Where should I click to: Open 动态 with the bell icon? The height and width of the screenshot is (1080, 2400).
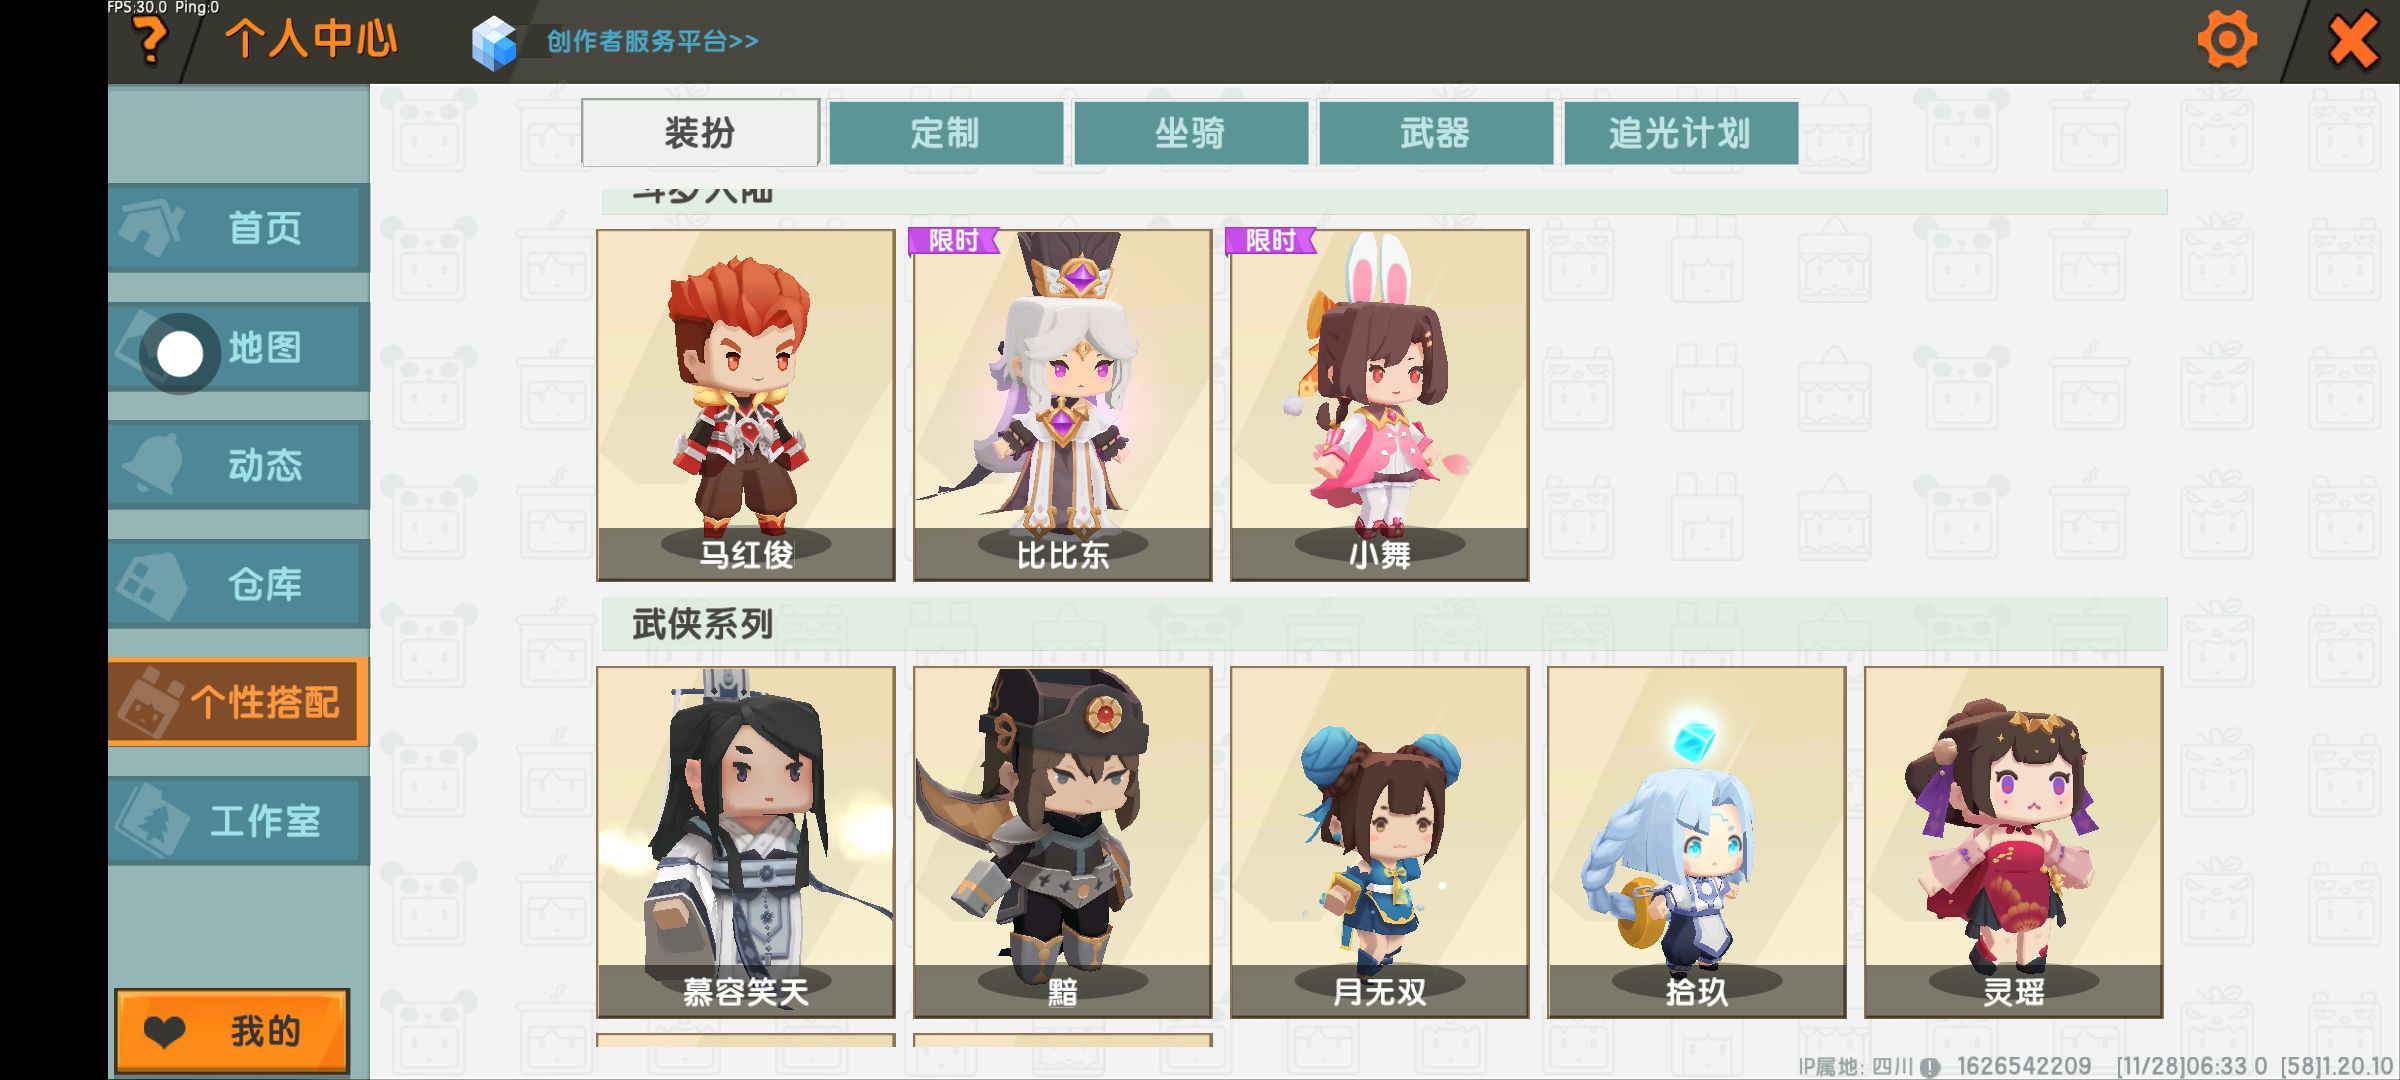239,465
